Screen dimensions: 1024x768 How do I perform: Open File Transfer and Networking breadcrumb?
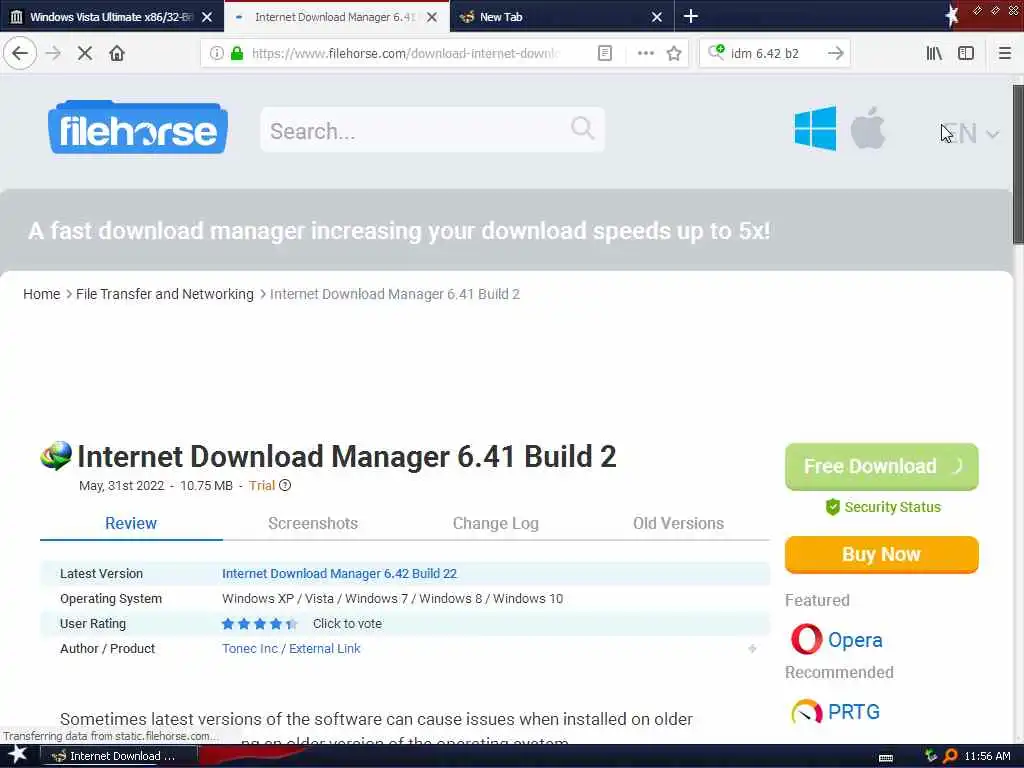[165, 294]
